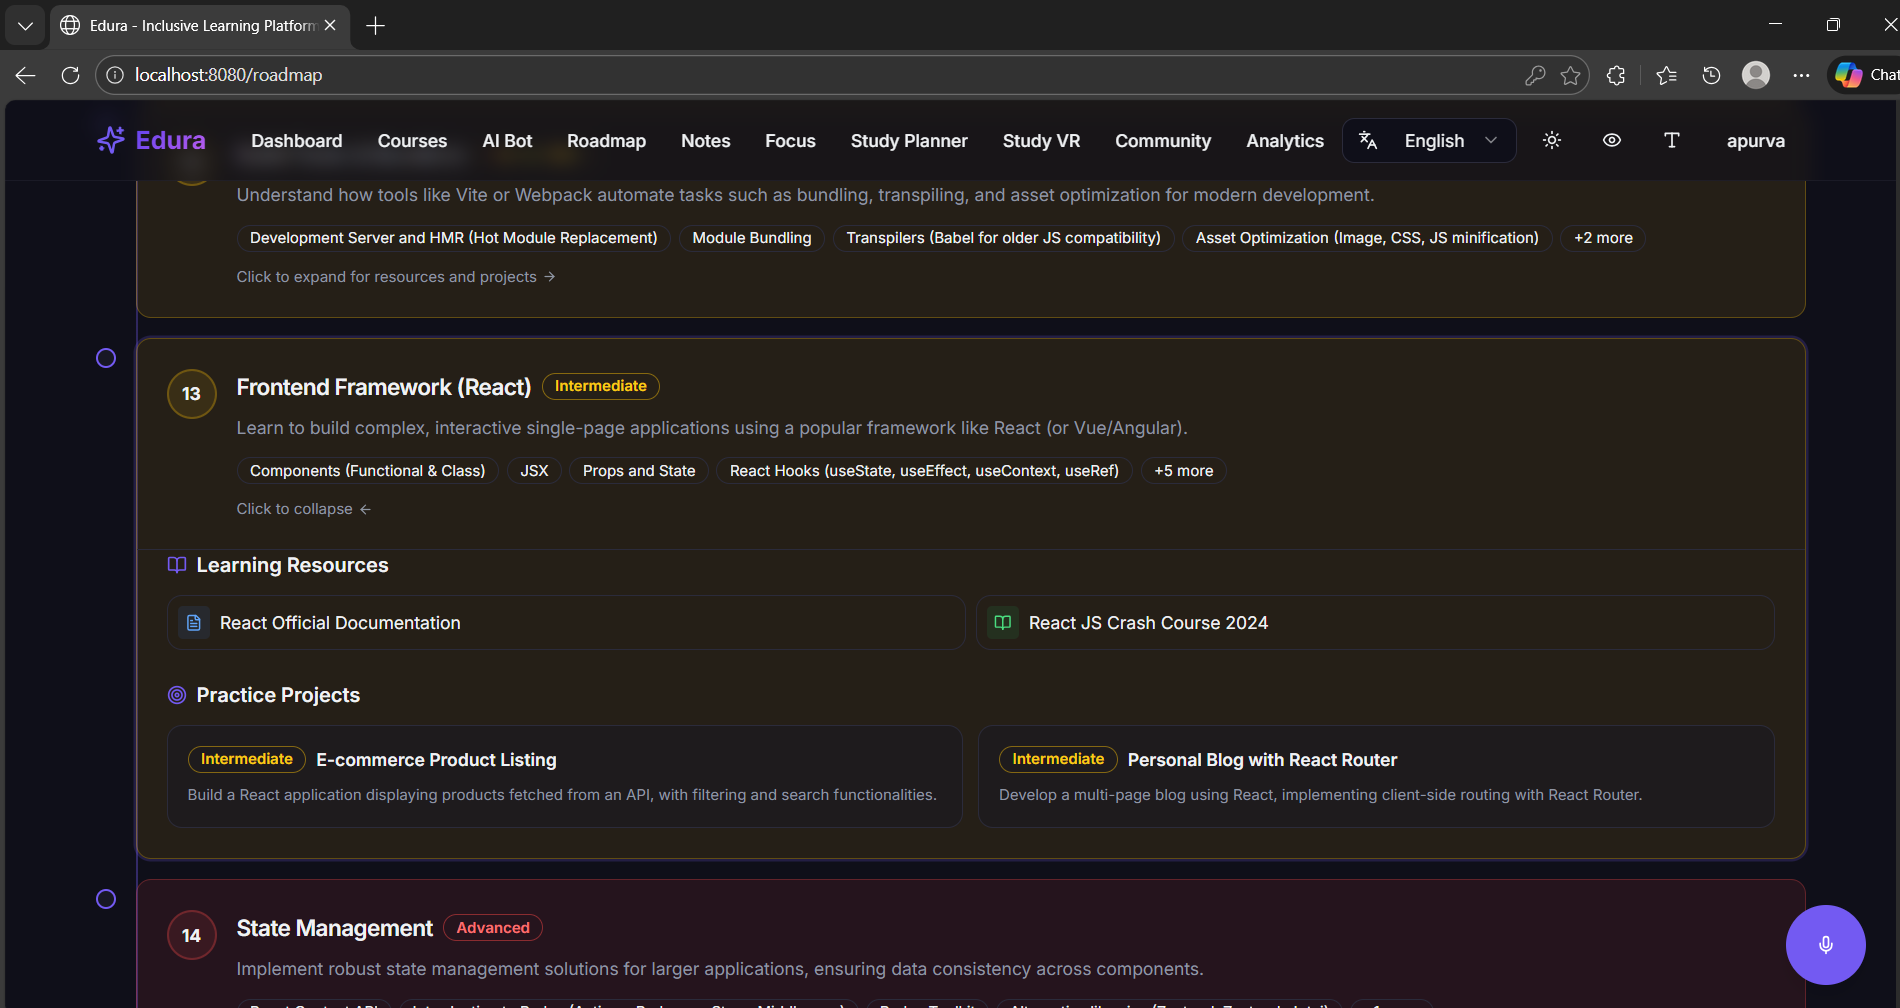Click the Advanced badge on State Management
The width and height of the screenshot is (1900, 1008).
coord(493,928)
